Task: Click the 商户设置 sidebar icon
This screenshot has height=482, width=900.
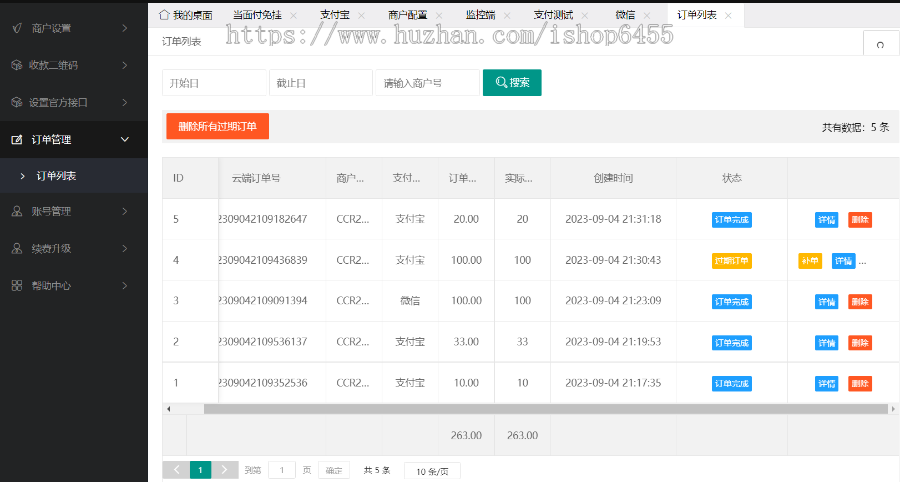Action: coord(17,28)
